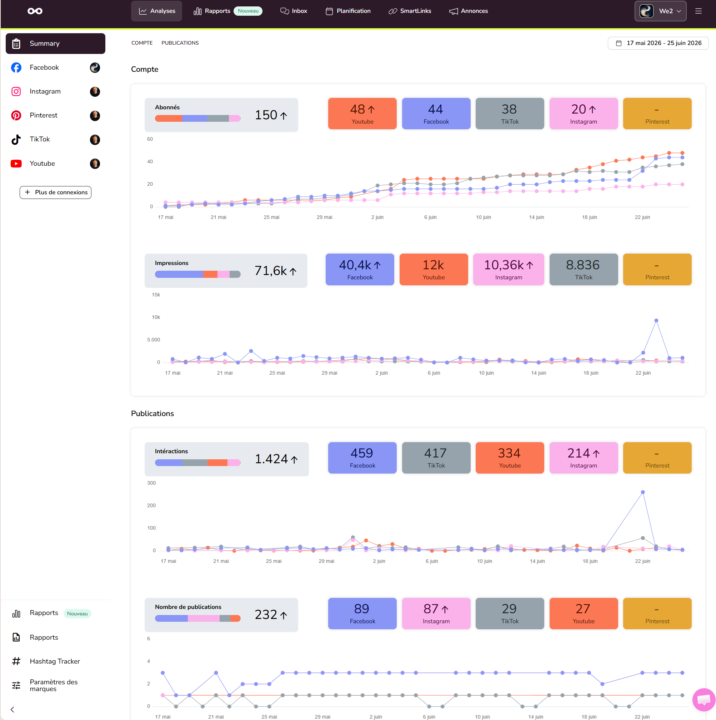
Task: Click the TikTok icon in sidebar
Action: point(16,140)
